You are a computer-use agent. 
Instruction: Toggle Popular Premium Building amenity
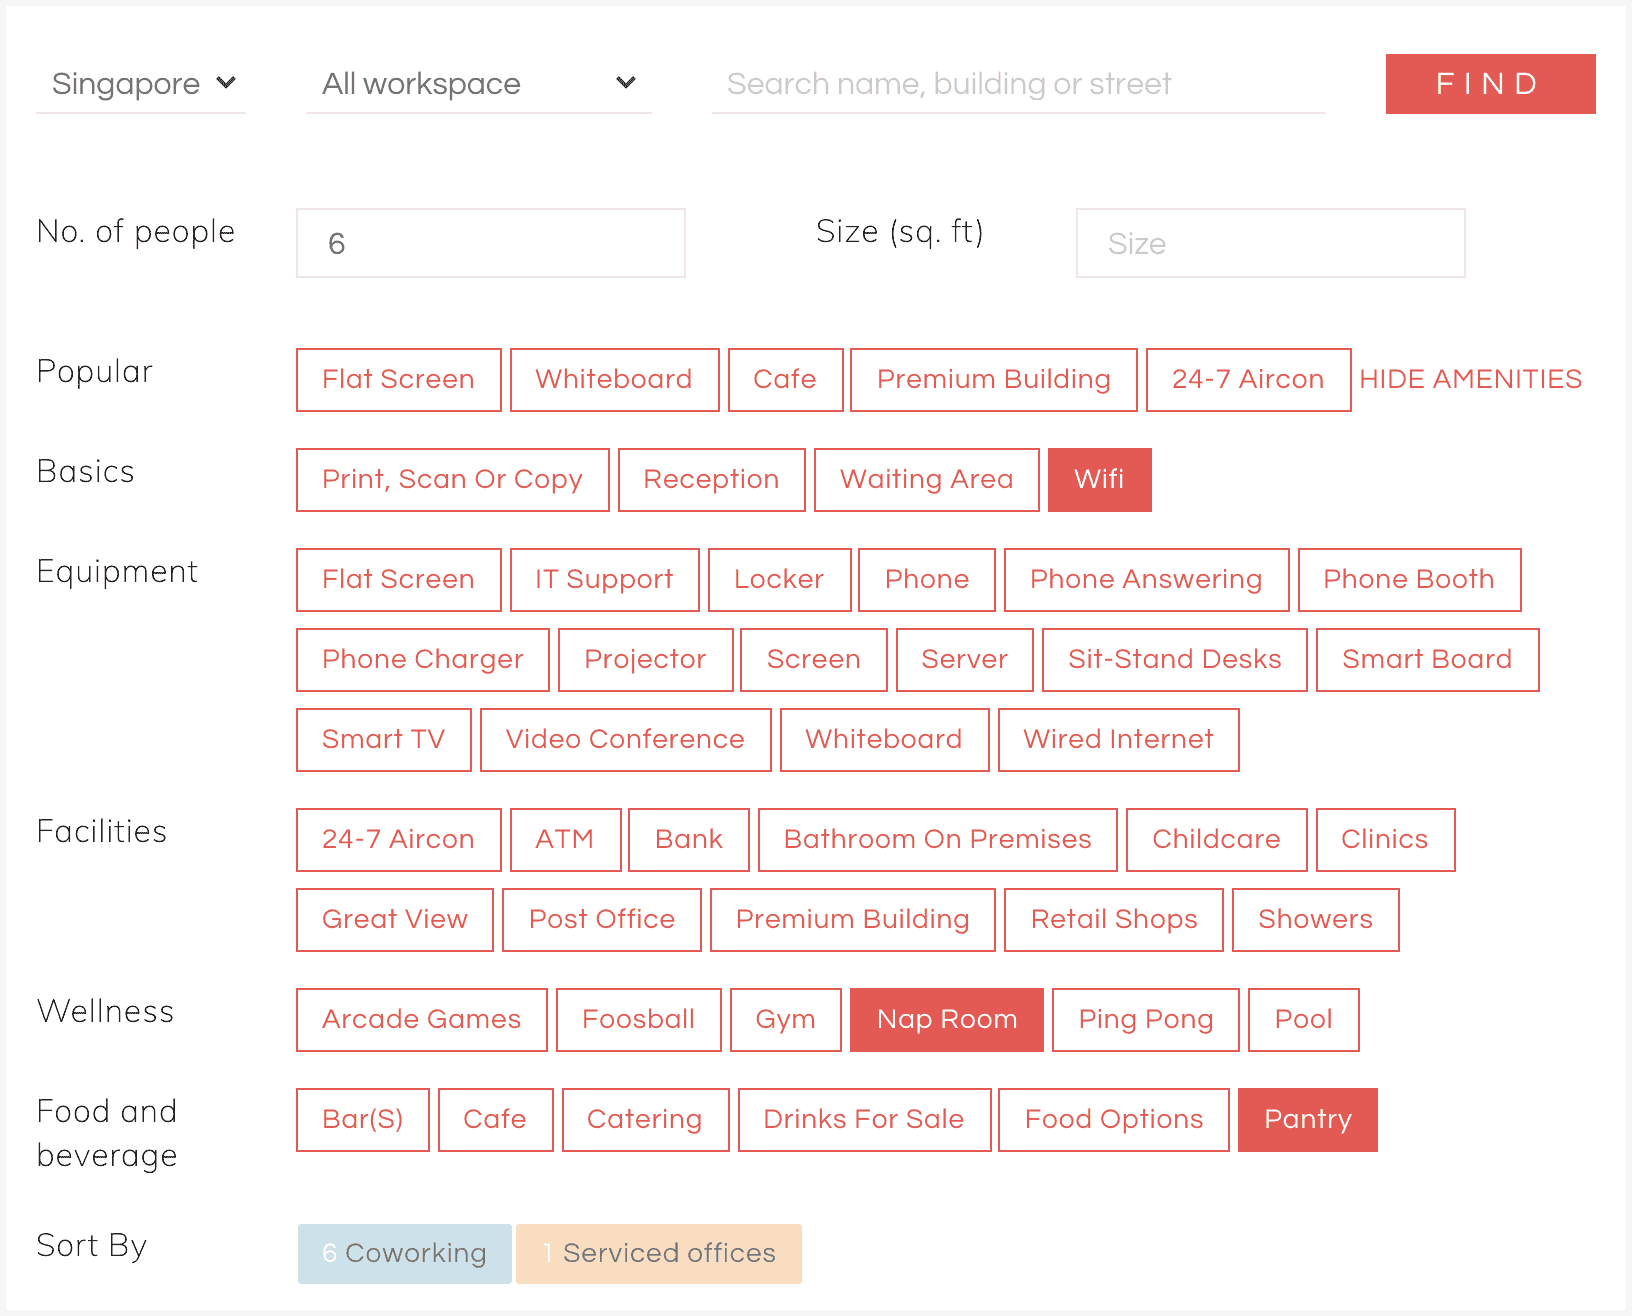pyautogui.click(x=994, y=380)
